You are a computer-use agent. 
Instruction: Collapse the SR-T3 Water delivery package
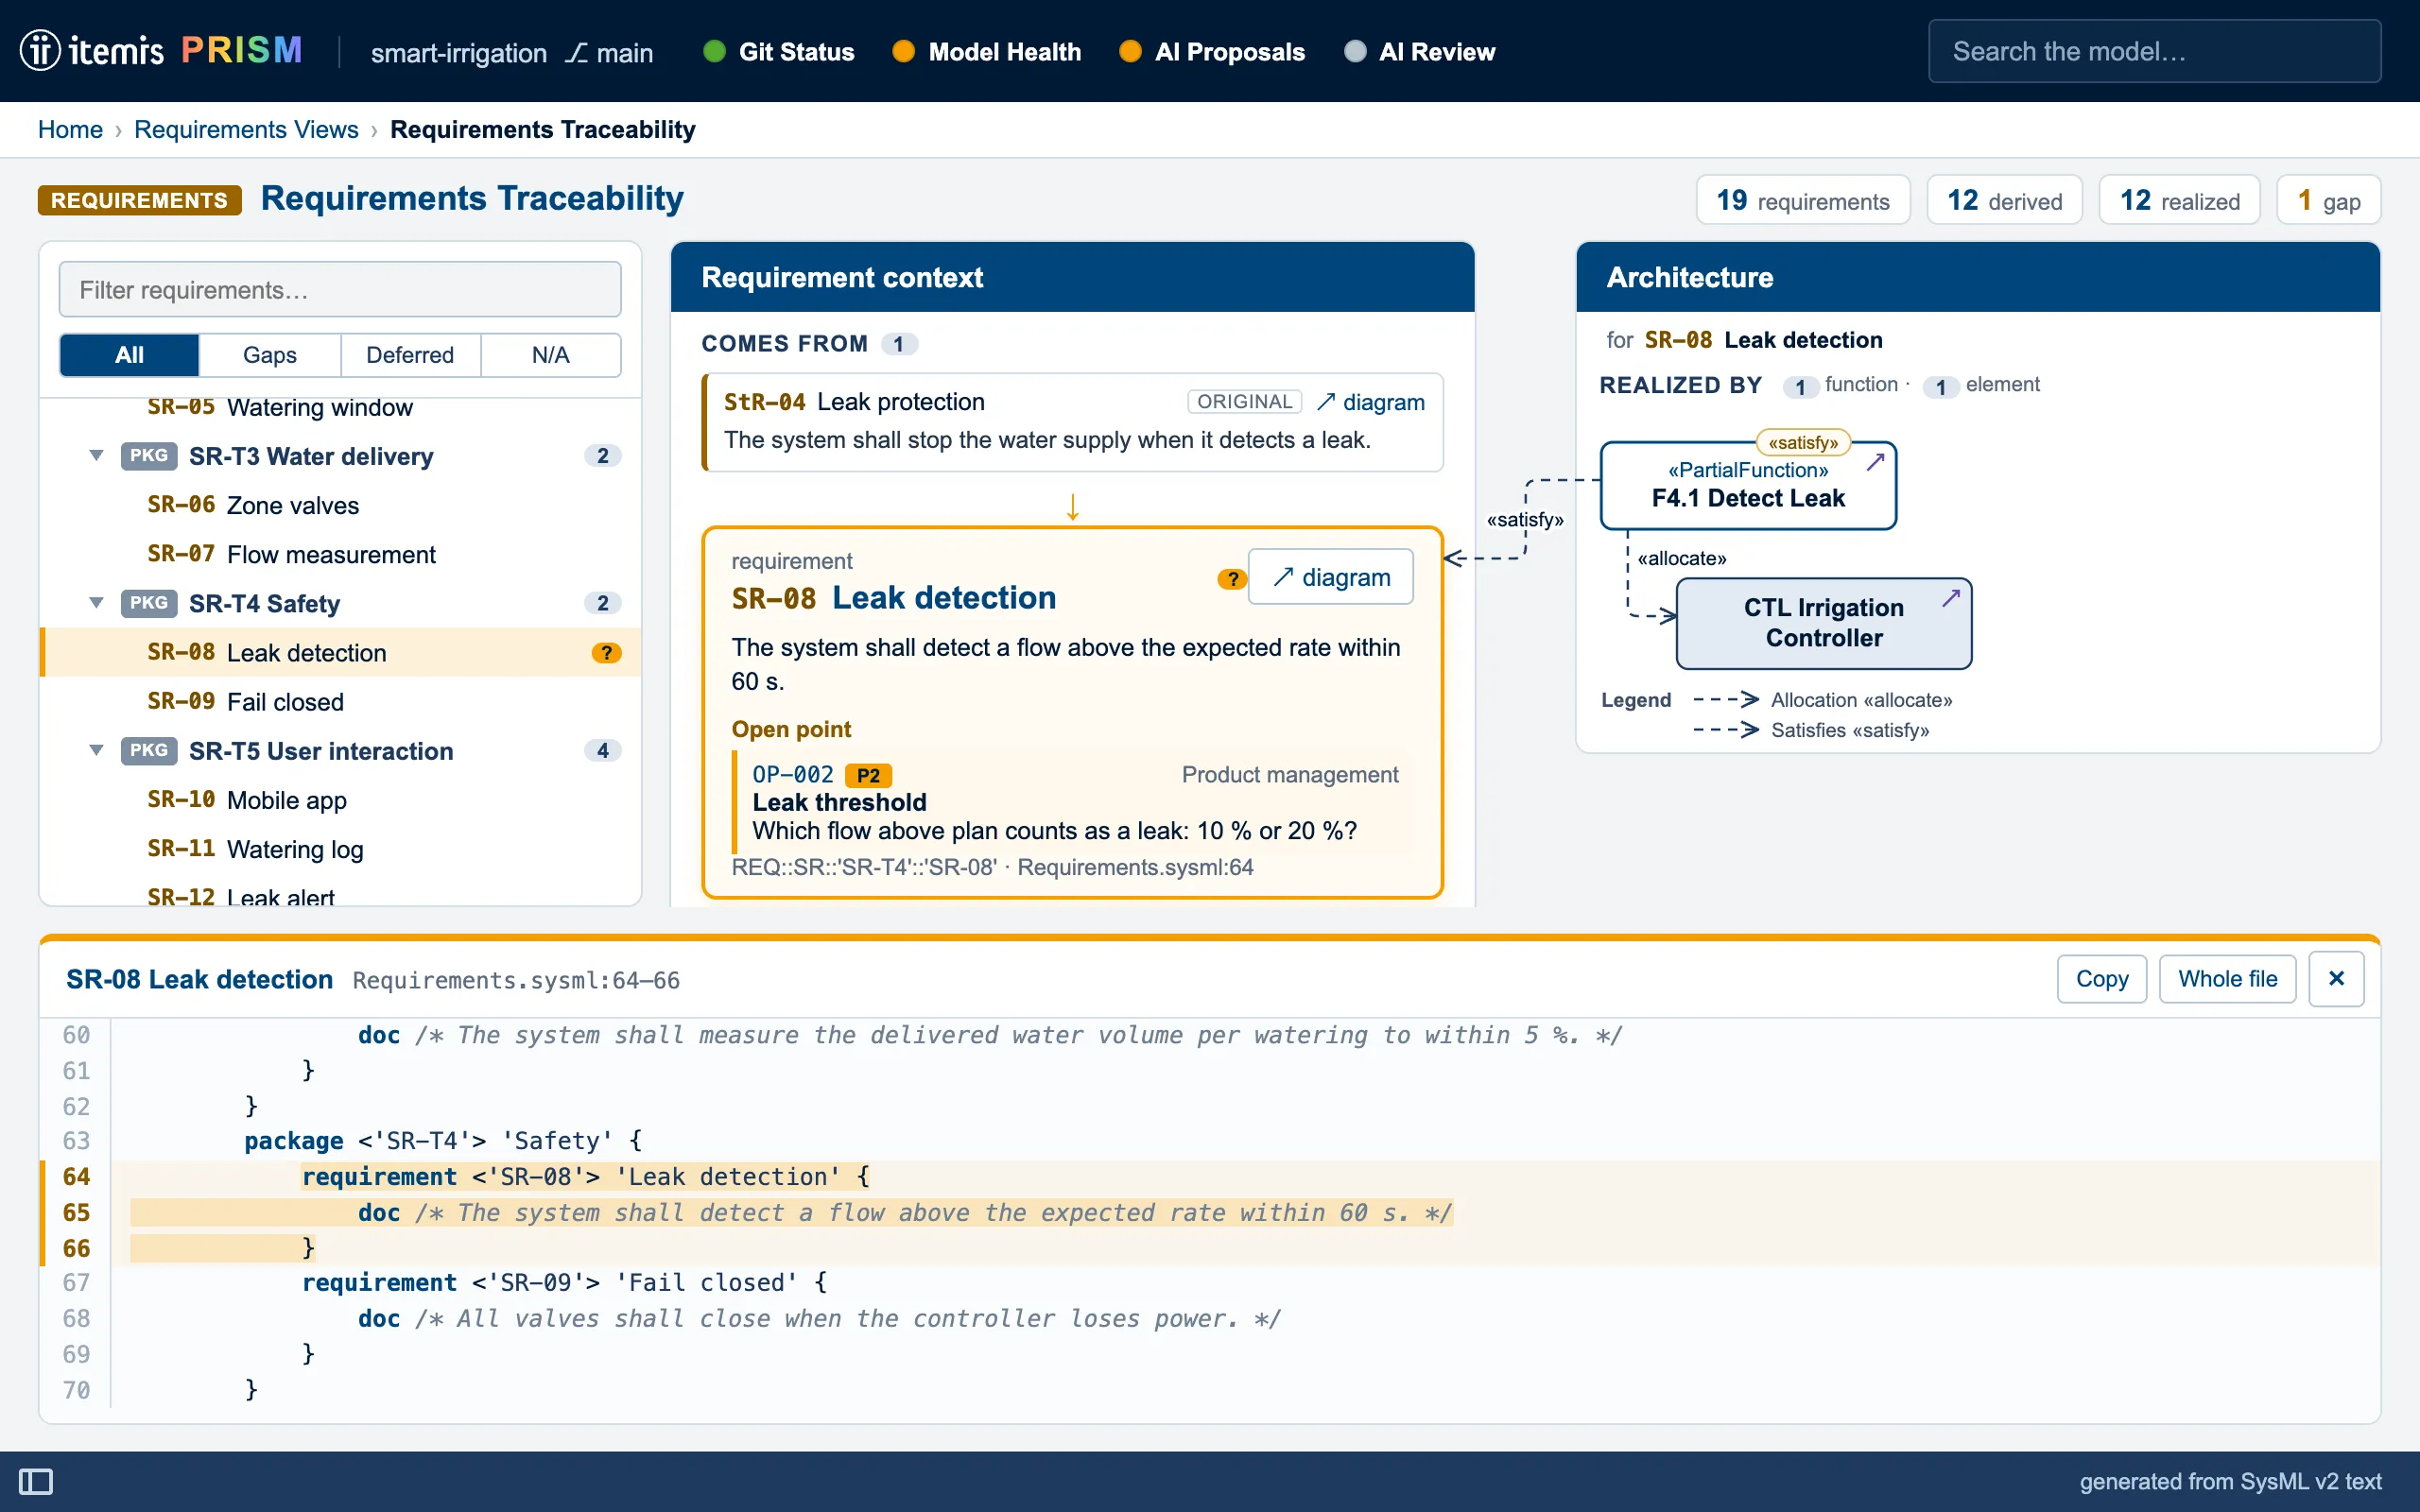point(96,455)
